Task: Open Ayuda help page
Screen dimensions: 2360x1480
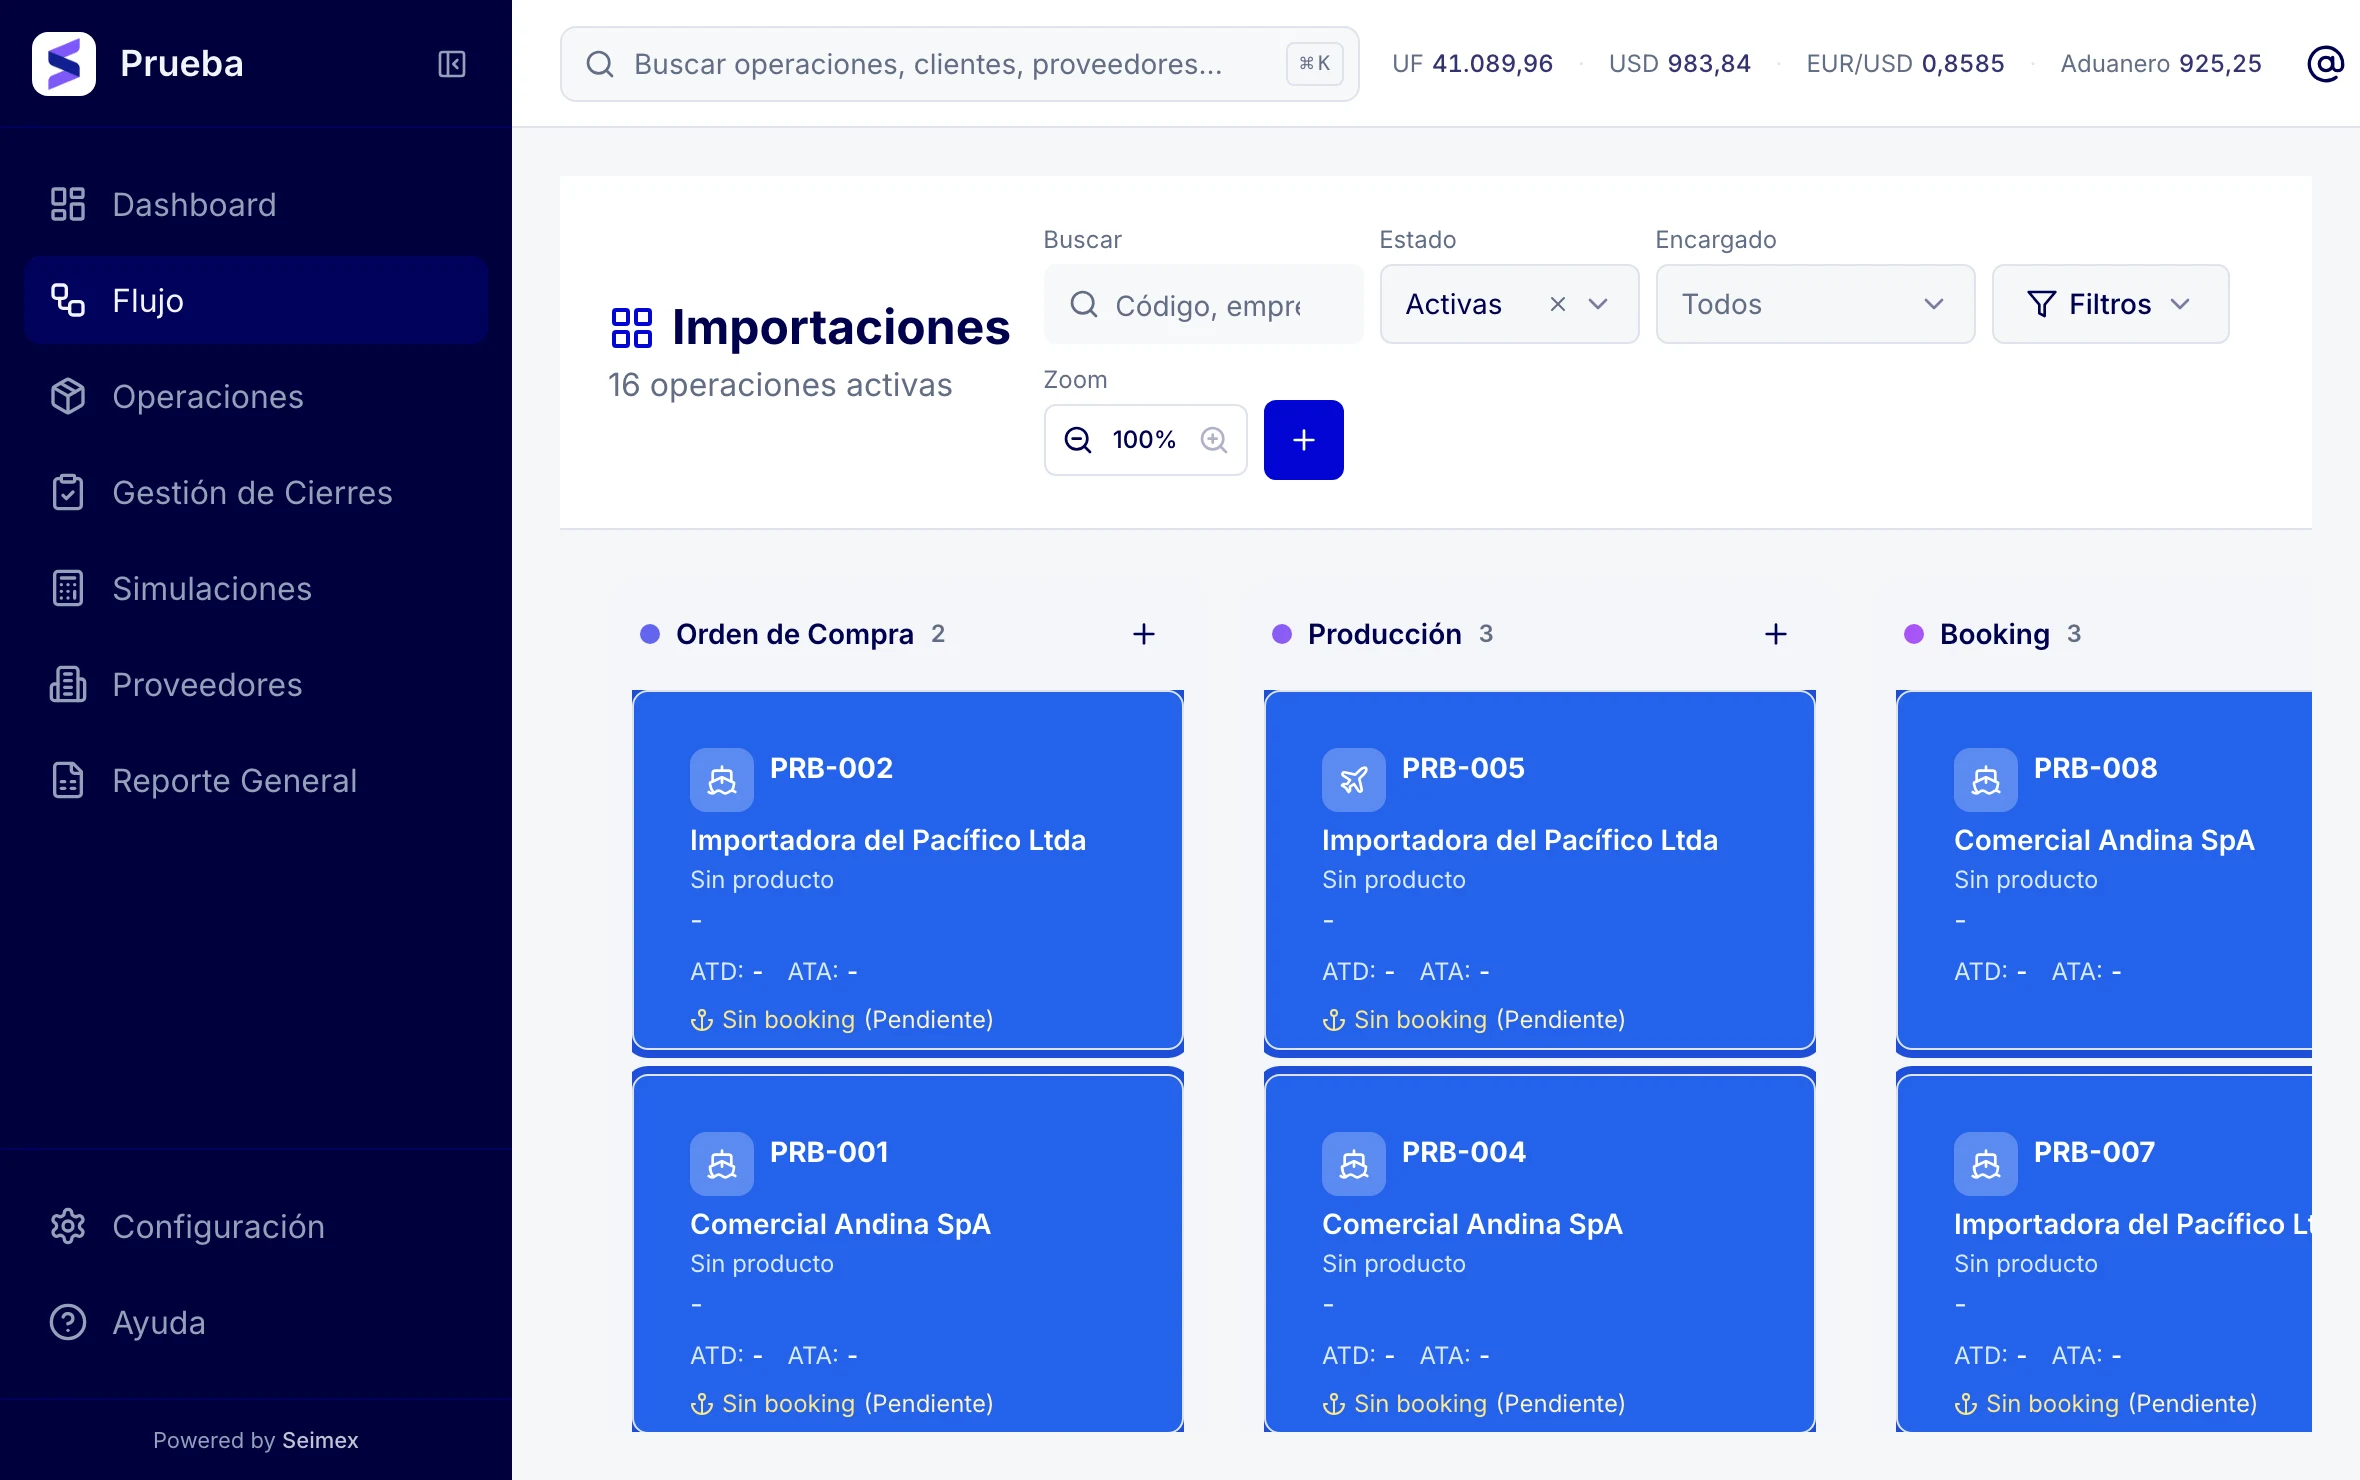Action: coord(256,1322)
